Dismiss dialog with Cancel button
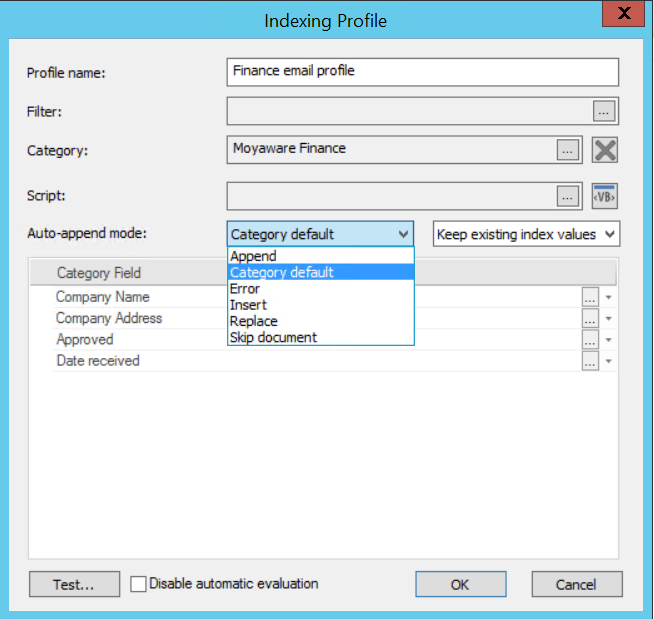 tap(577, 584)
